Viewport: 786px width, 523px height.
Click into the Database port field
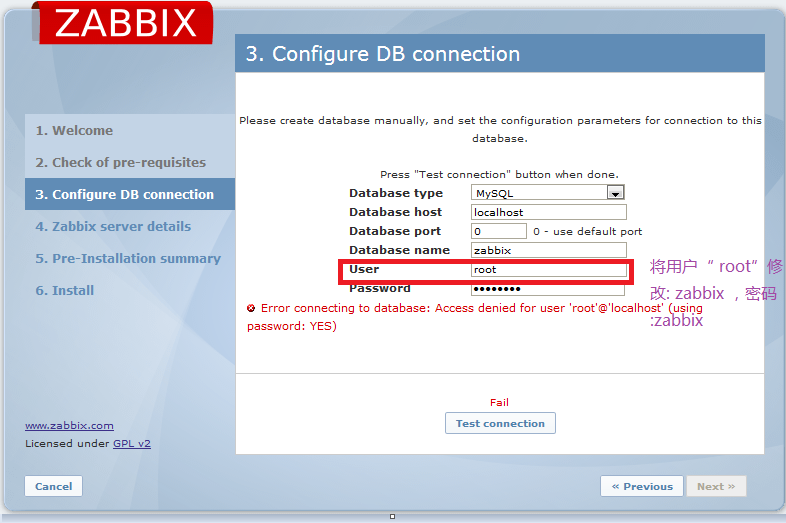[x=499, y=231]
